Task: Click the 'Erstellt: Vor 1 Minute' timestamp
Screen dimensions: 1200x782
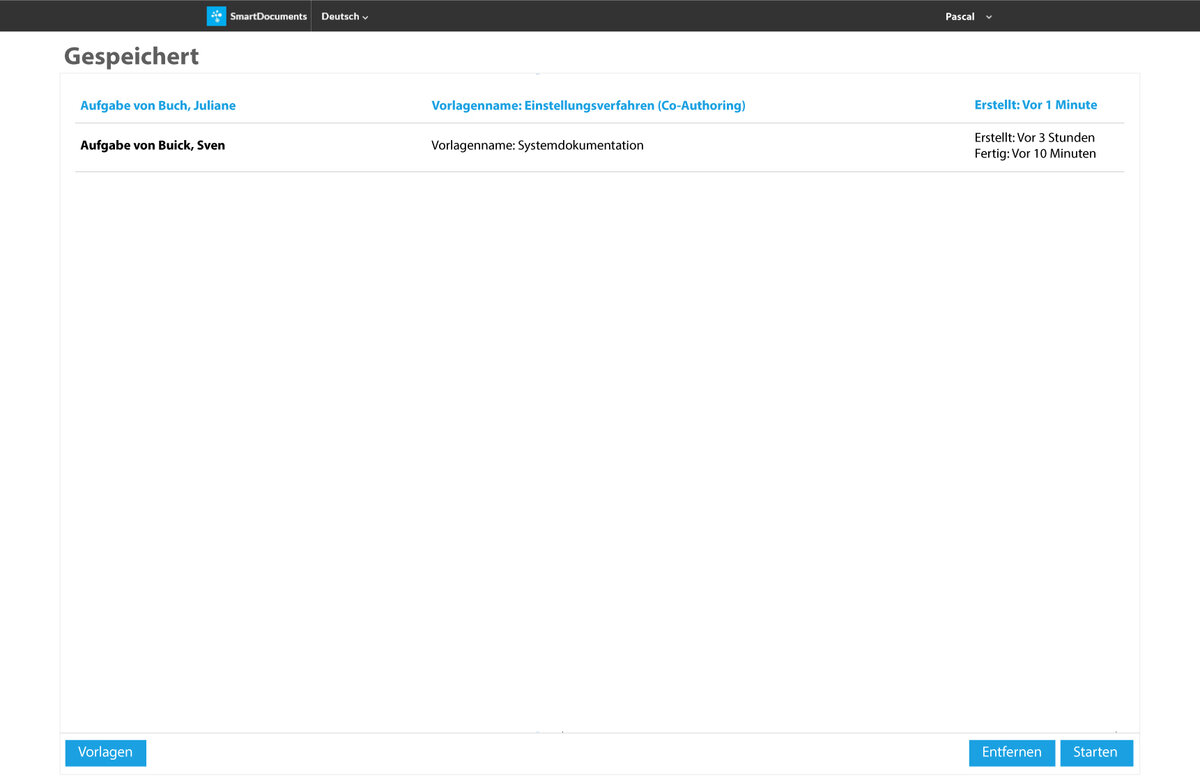Action: (x=1035, y=105)
